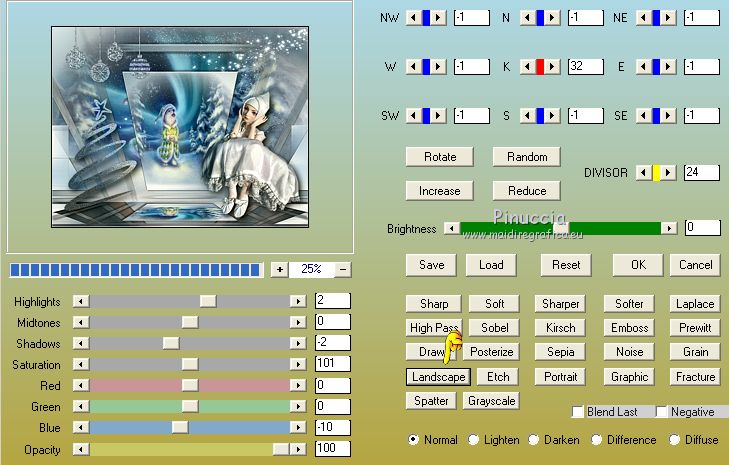
Task: Click the Brightness right arrow
Action: point(669,228)
